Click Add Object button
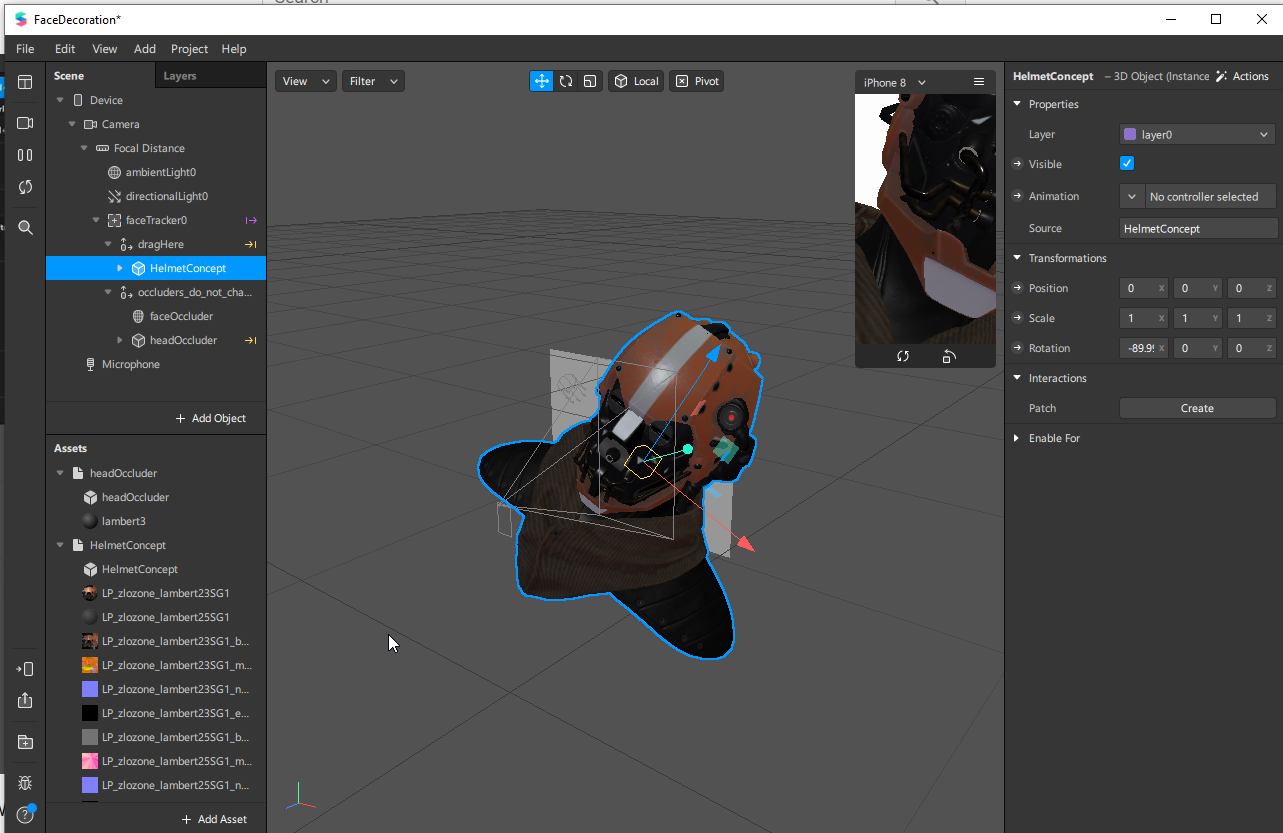 (211, 418)
